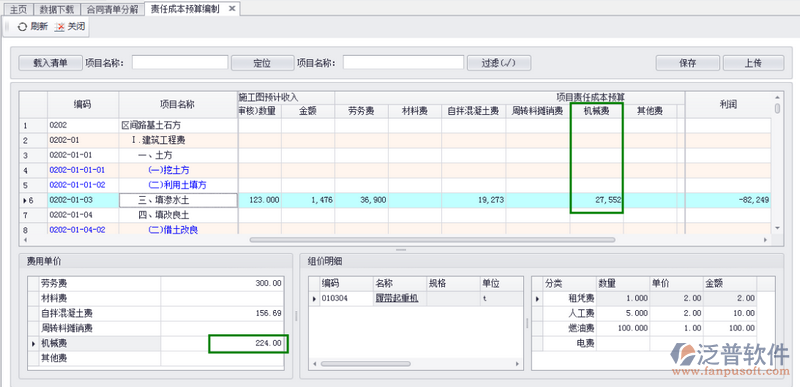This screenshot has width=800, height=387.
Task: Click the 规格 header in 组价明细
Action: [x=453, y=283]
